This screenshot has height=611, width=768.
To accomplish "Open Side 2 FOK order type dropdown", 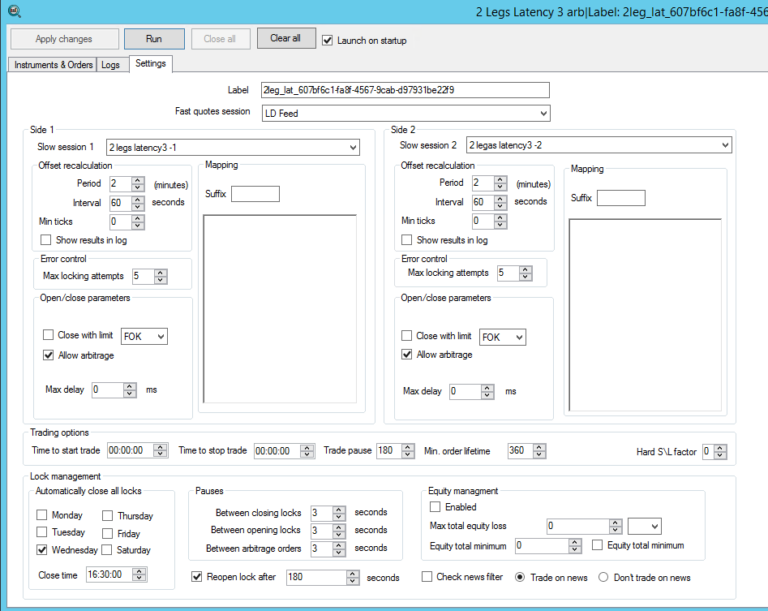I will coord(518,337).
